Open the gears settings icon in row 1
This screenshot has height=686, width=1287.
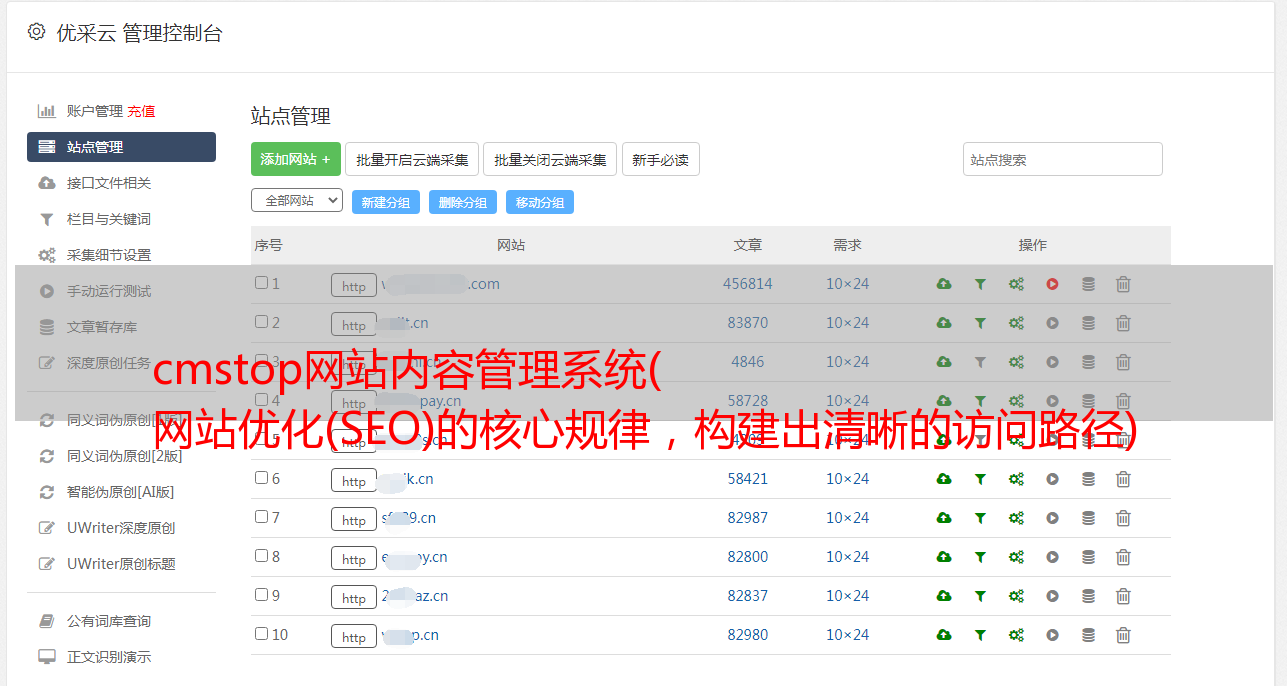click(1016, 284)
